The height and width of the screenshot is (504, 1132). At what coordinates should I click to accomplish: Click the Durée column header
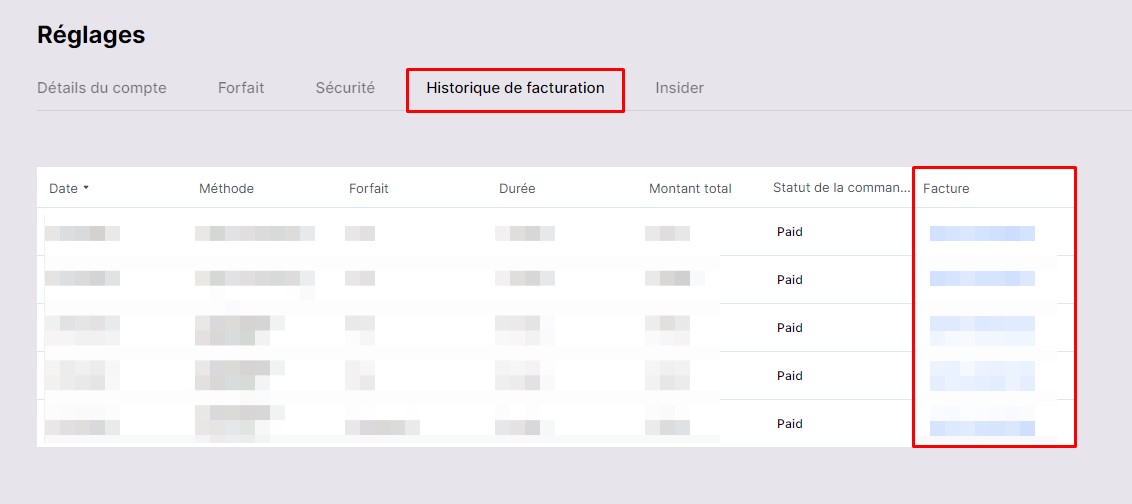coord(517,189)
